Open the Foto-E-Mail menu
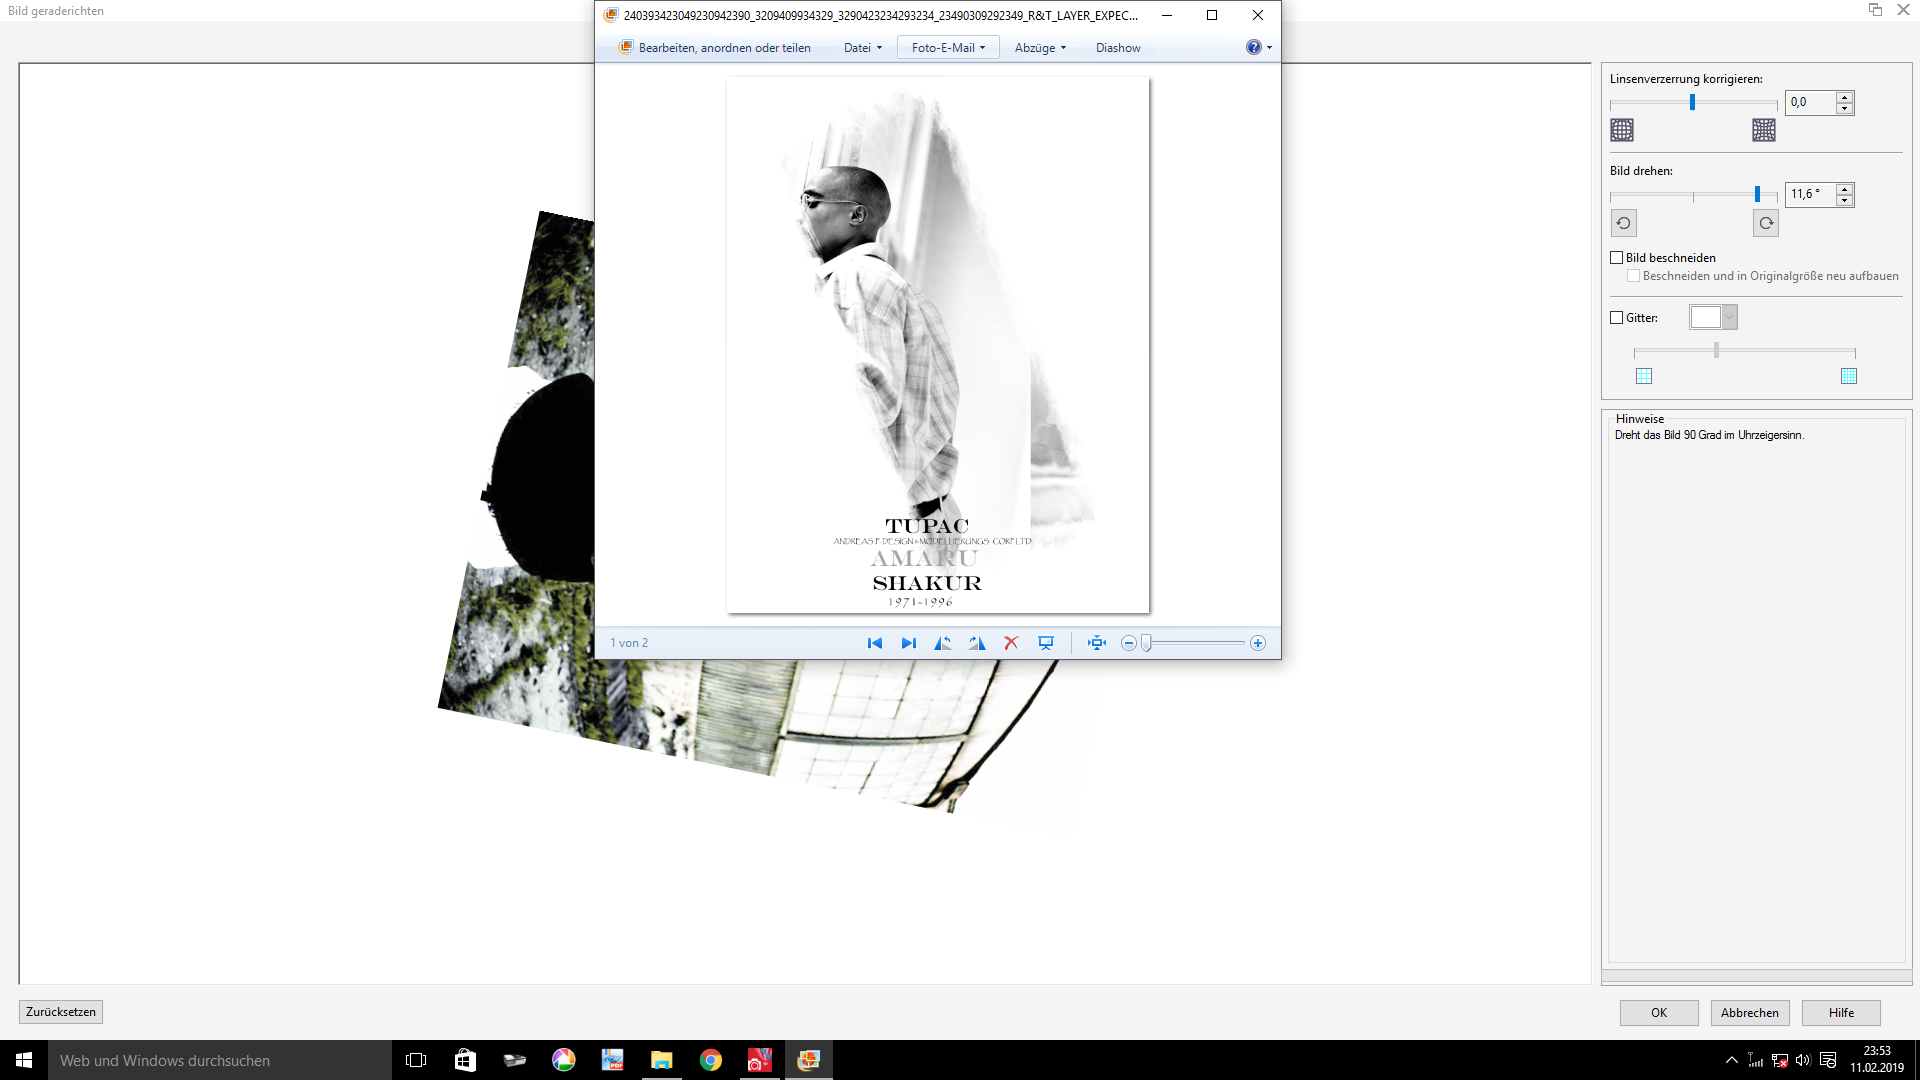 click(x=948, y=47)
